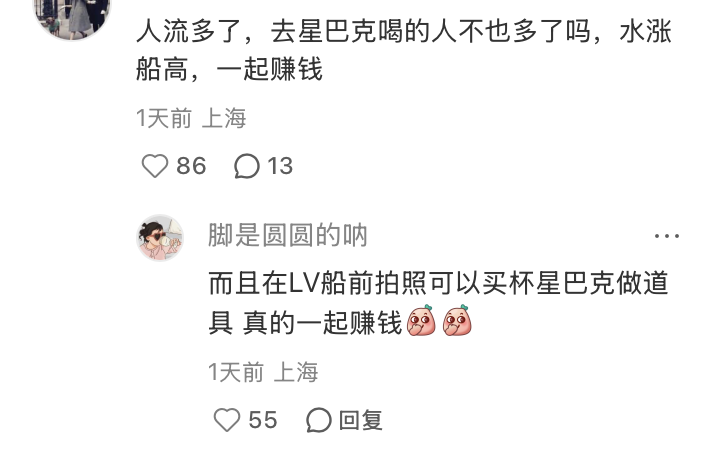Like the reply with 55 likes
Image resolution: width=712 pixels, height=460 pixels.
(x=227, y=420)
